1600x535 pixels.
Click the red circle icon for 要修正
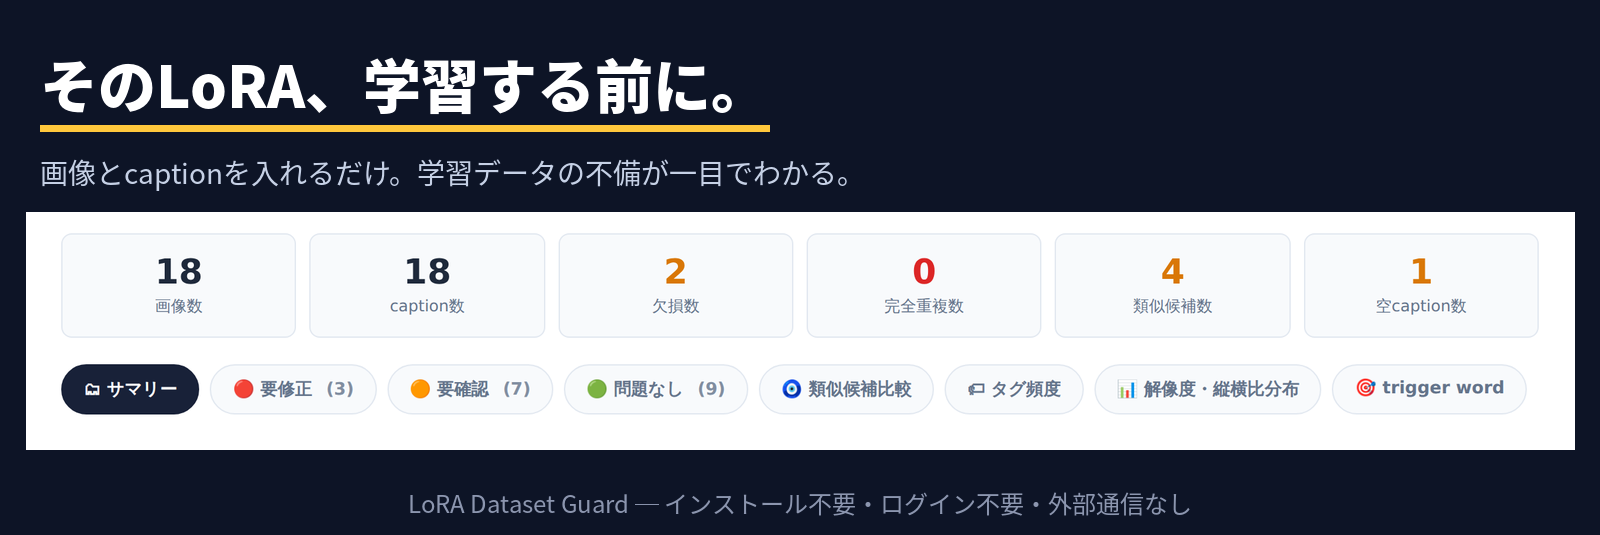point(243,389)
